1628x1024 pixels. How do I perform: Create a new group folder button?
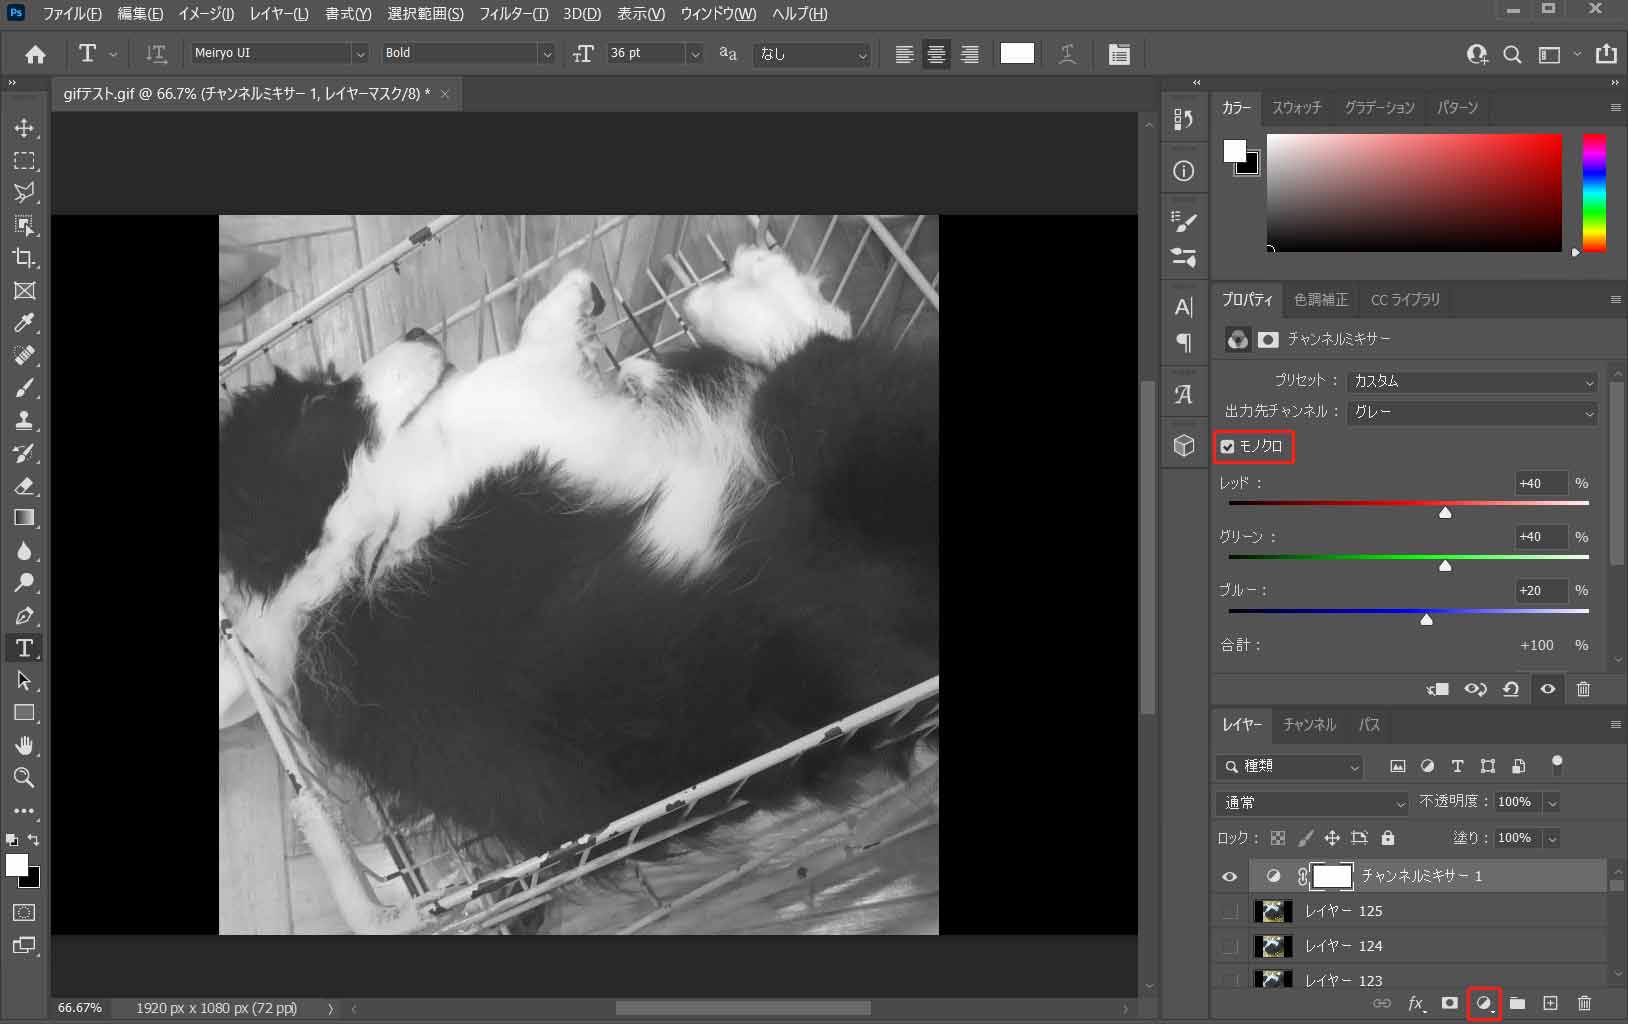[x=1516, y=1003]
